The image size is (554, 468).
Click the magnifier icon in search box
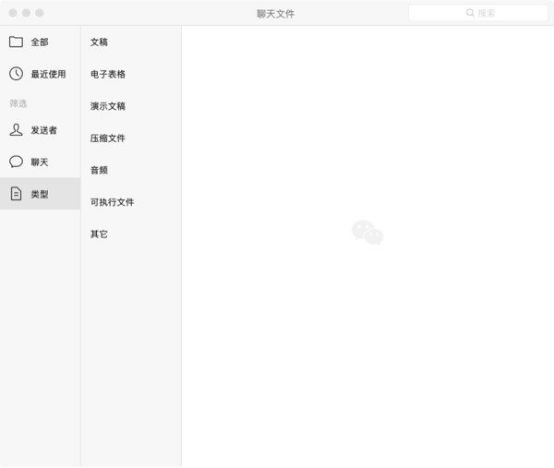coord(470,13)
